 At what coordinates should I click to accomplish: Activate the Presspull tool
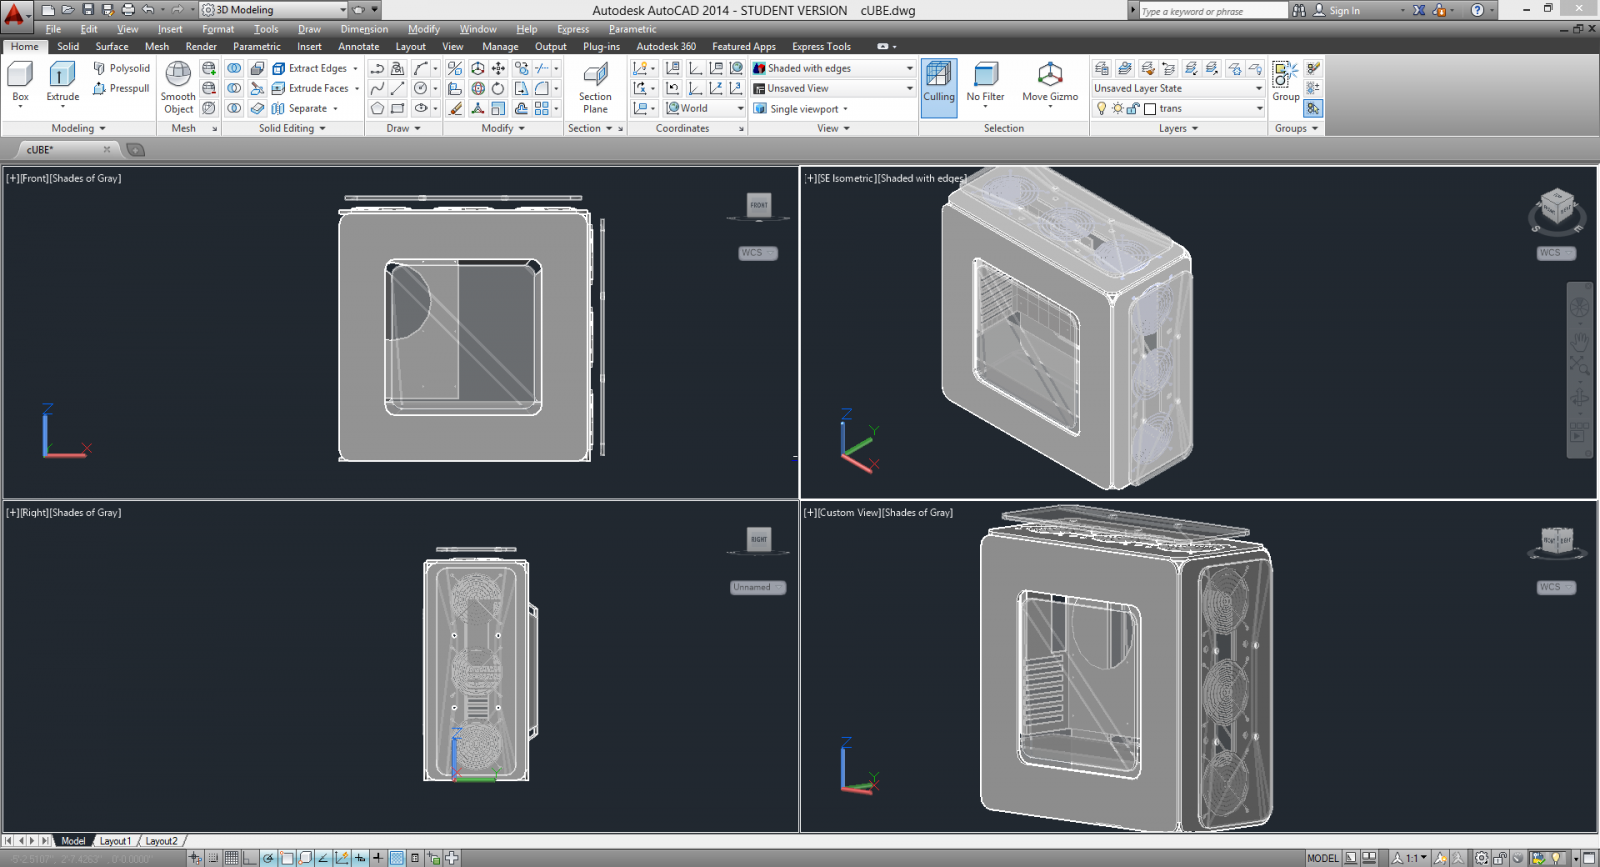click(x=121, y=89)
